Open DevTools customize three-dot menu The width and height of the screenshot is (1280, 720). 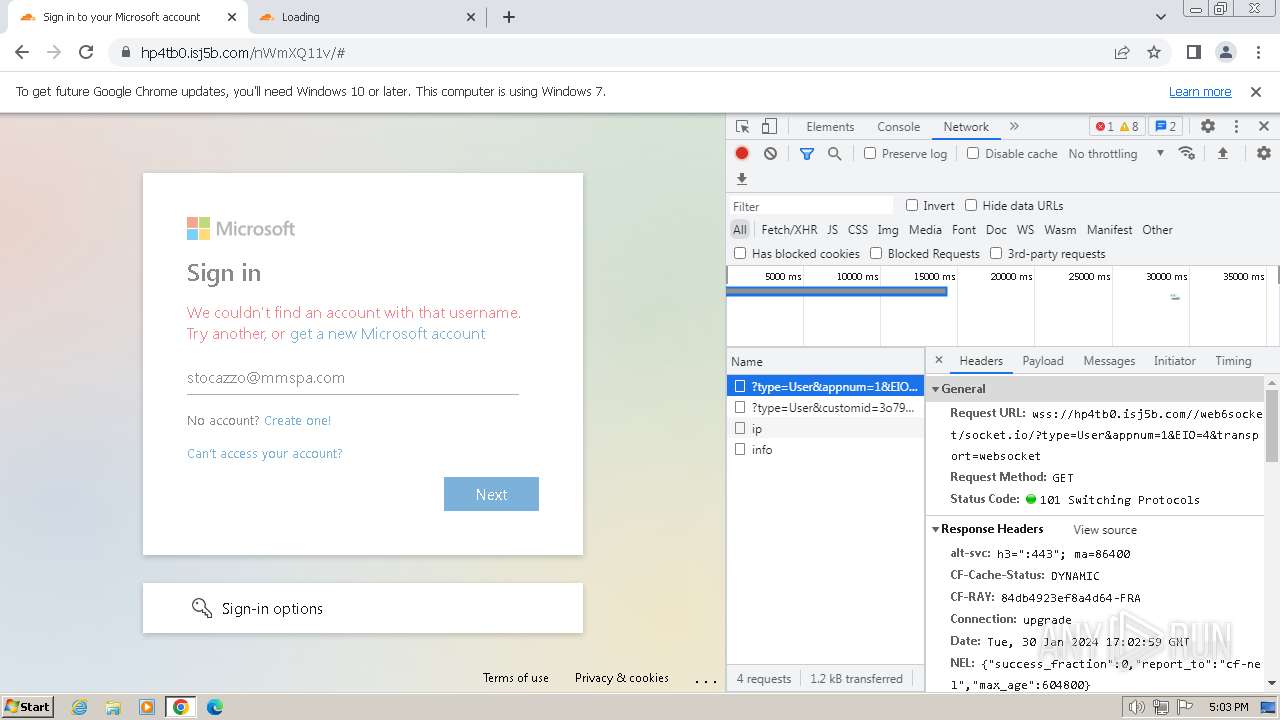pyautogui.click(x=1236, y=127)
